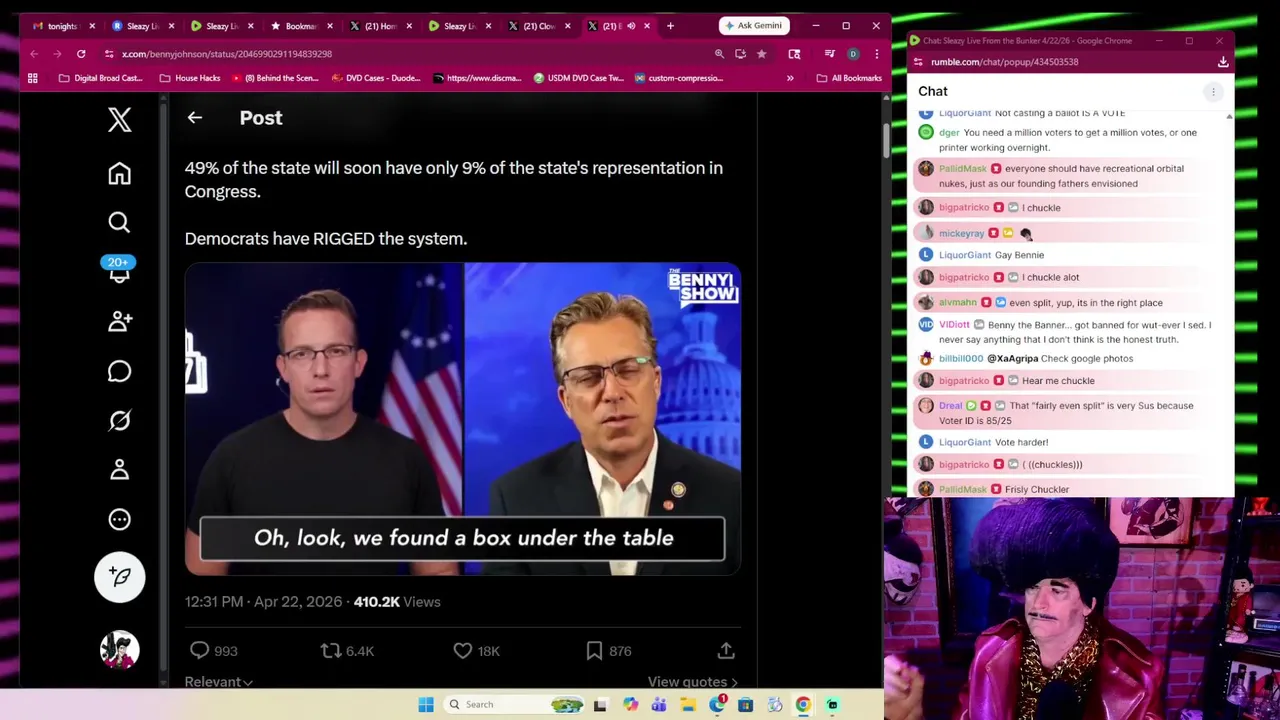Click repost icon showing 6.4K
This screenshot has width=1280, height=720.
click(330, 651)
